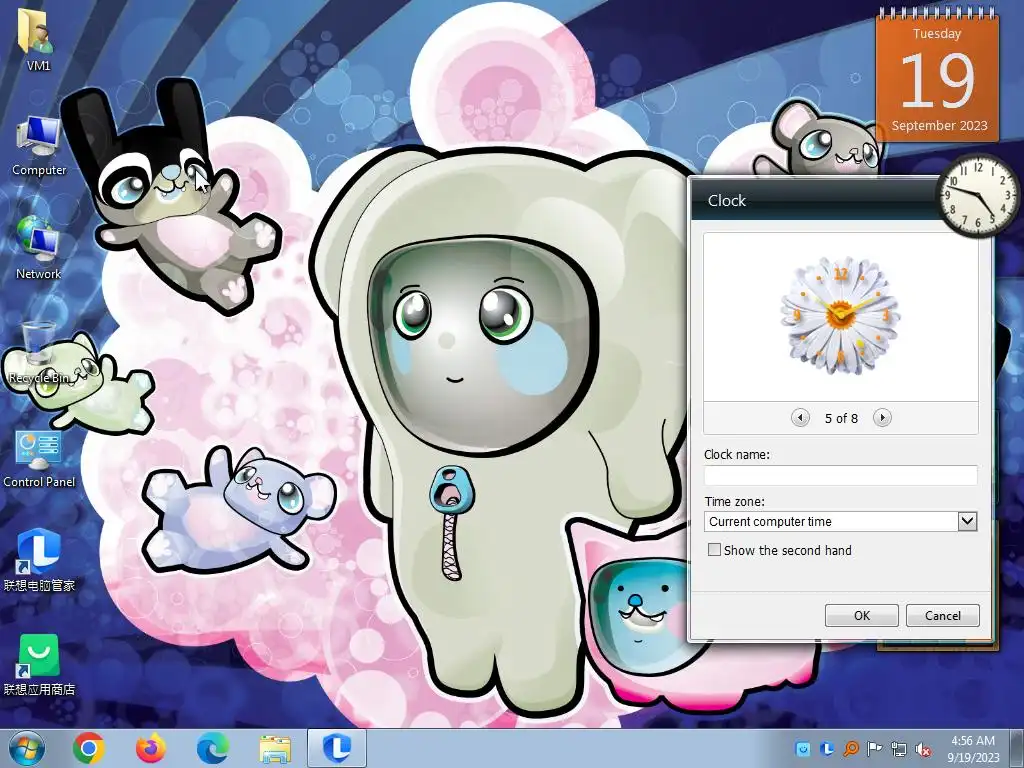Viewport: 1024px width, 768px height.
Task: Open the VM1 folder on the desktop
Action: click(38, 37)
